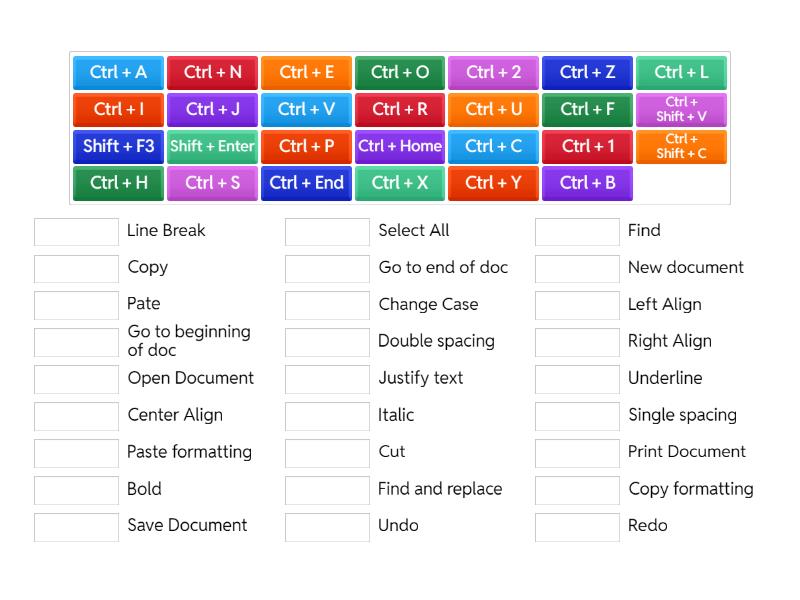Choose the blank box next to Redo
The image size is (800, 600).
pyautogui.click(x=577, y=527)
